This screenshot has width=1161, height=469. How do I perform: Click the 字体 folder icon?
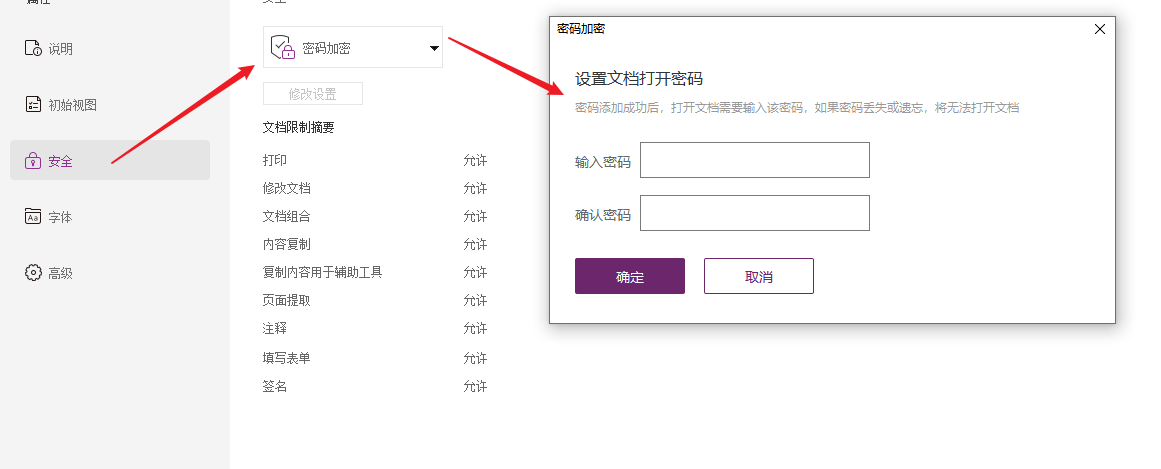click(33, 216)
